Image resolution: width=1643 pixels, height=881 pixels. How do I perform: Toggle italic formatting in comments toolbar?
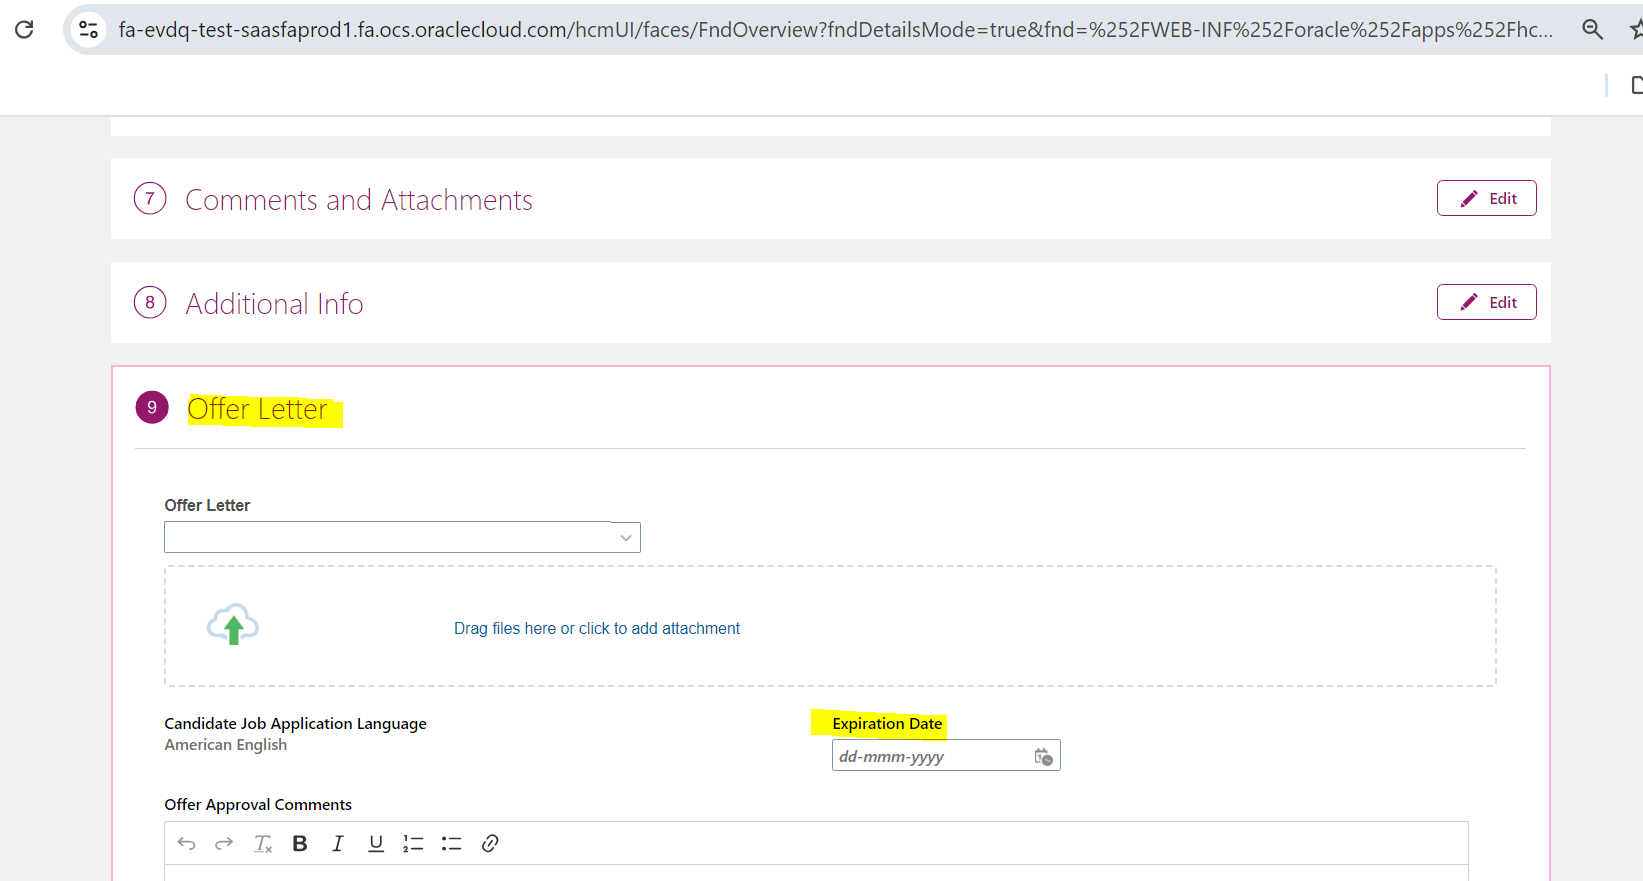coord(338,844)
